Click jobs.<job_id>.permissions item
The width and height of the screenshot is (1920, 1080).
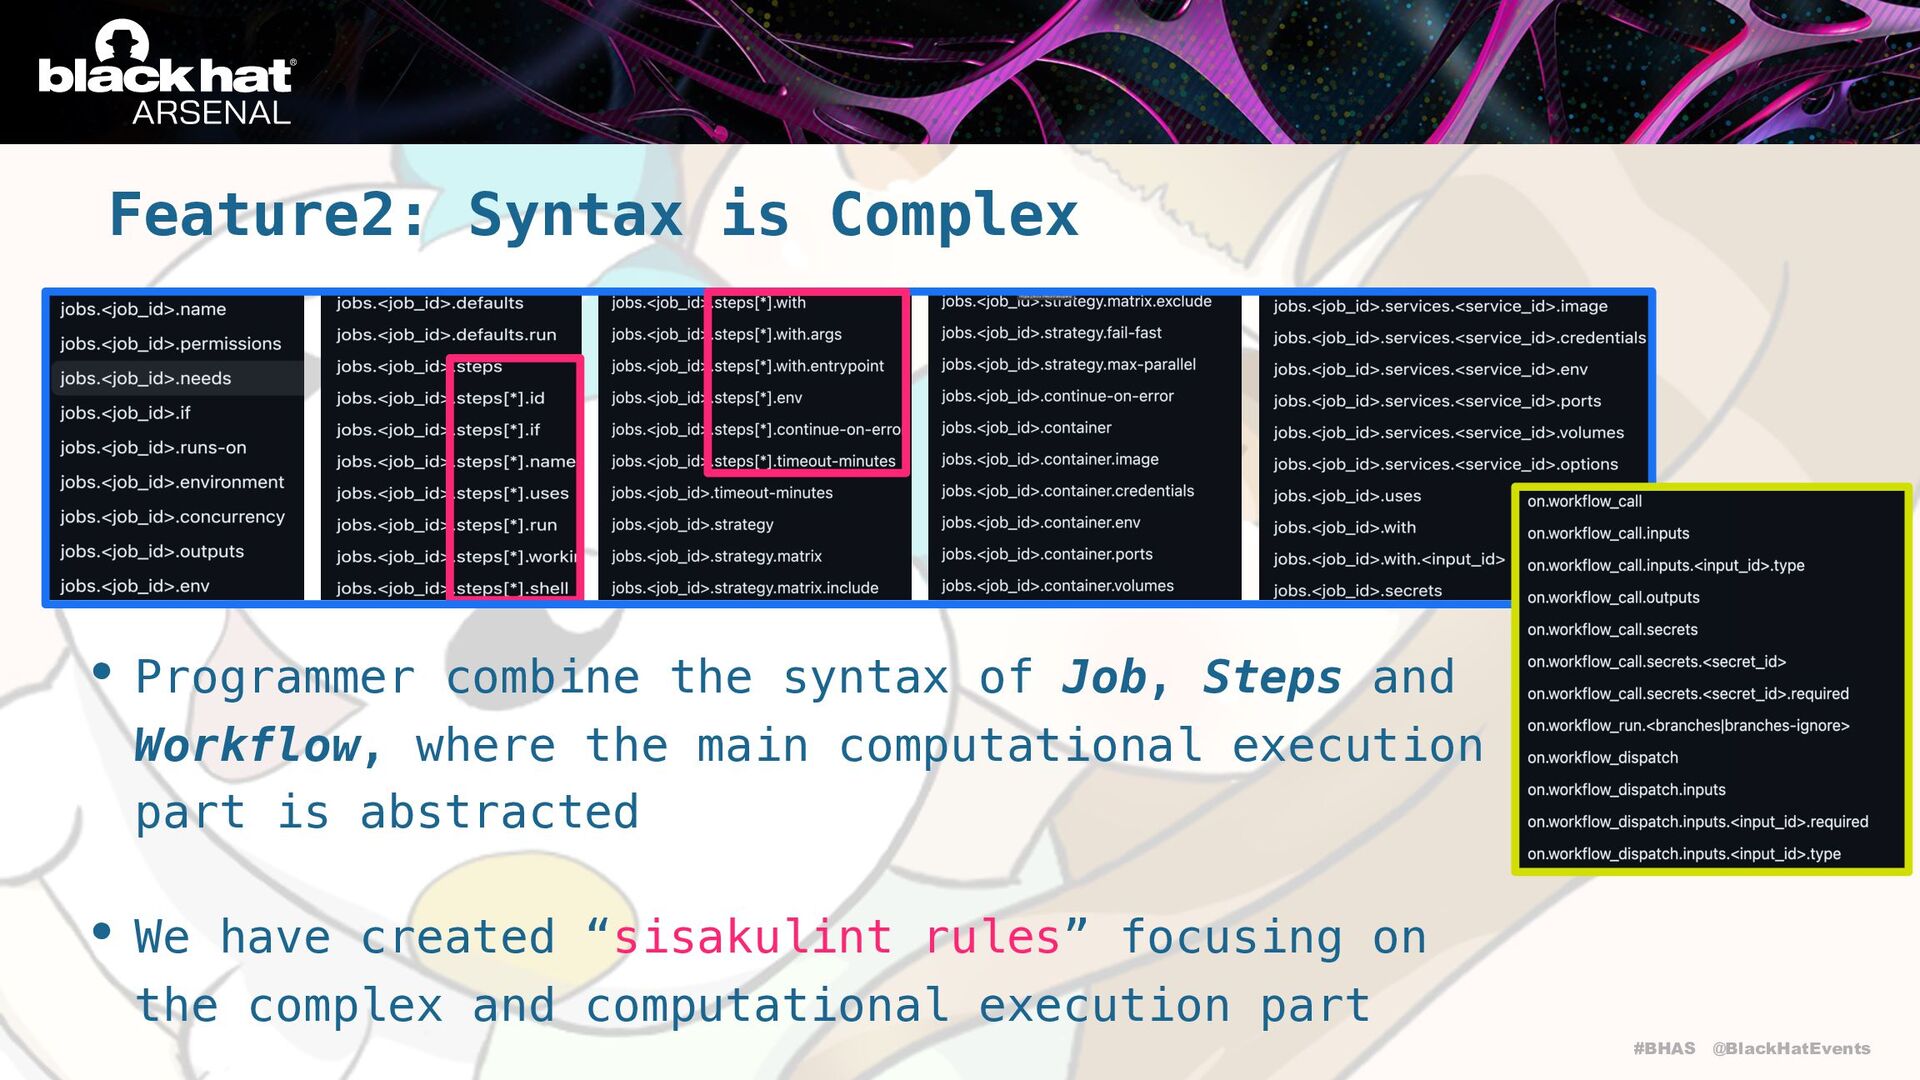click(171, 343)
